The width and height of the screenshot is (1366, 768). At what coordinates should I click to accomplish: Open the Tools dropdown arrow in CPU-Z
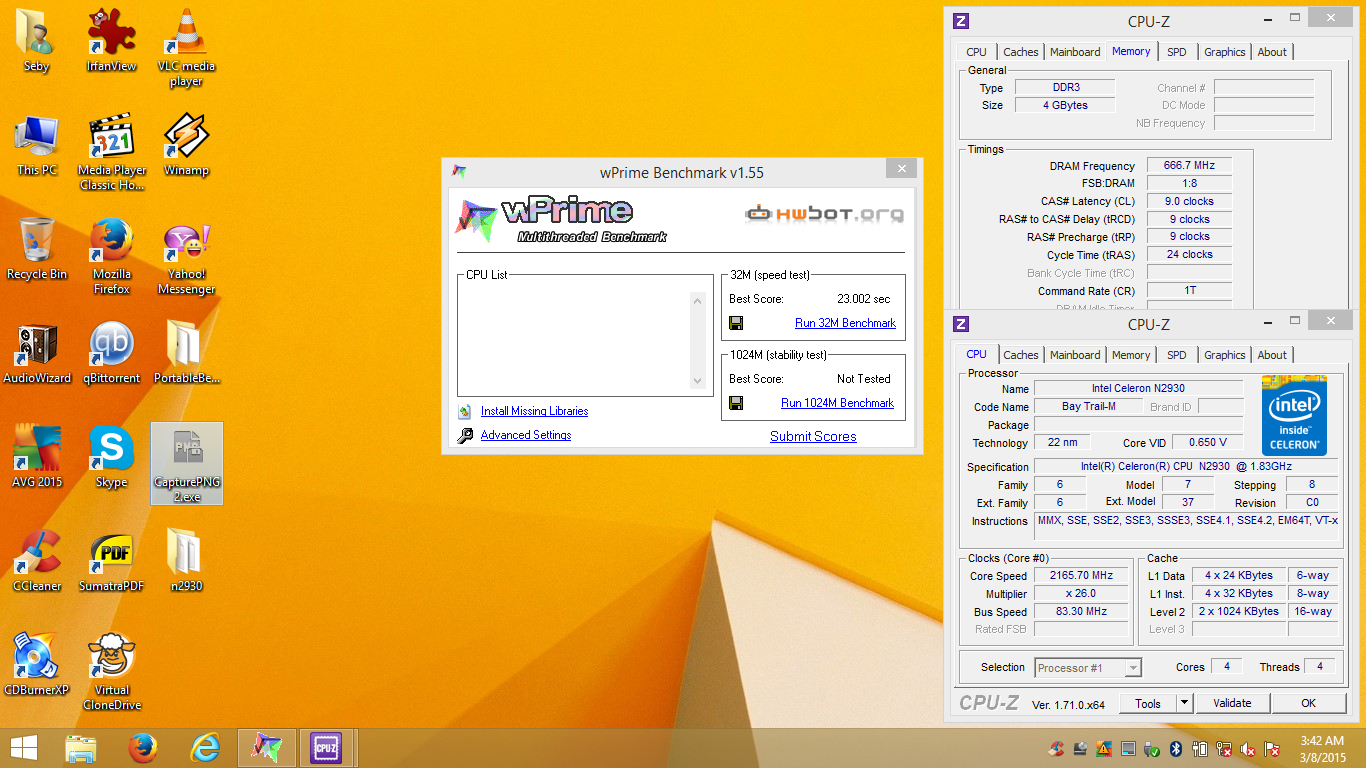pos(1184,703)
